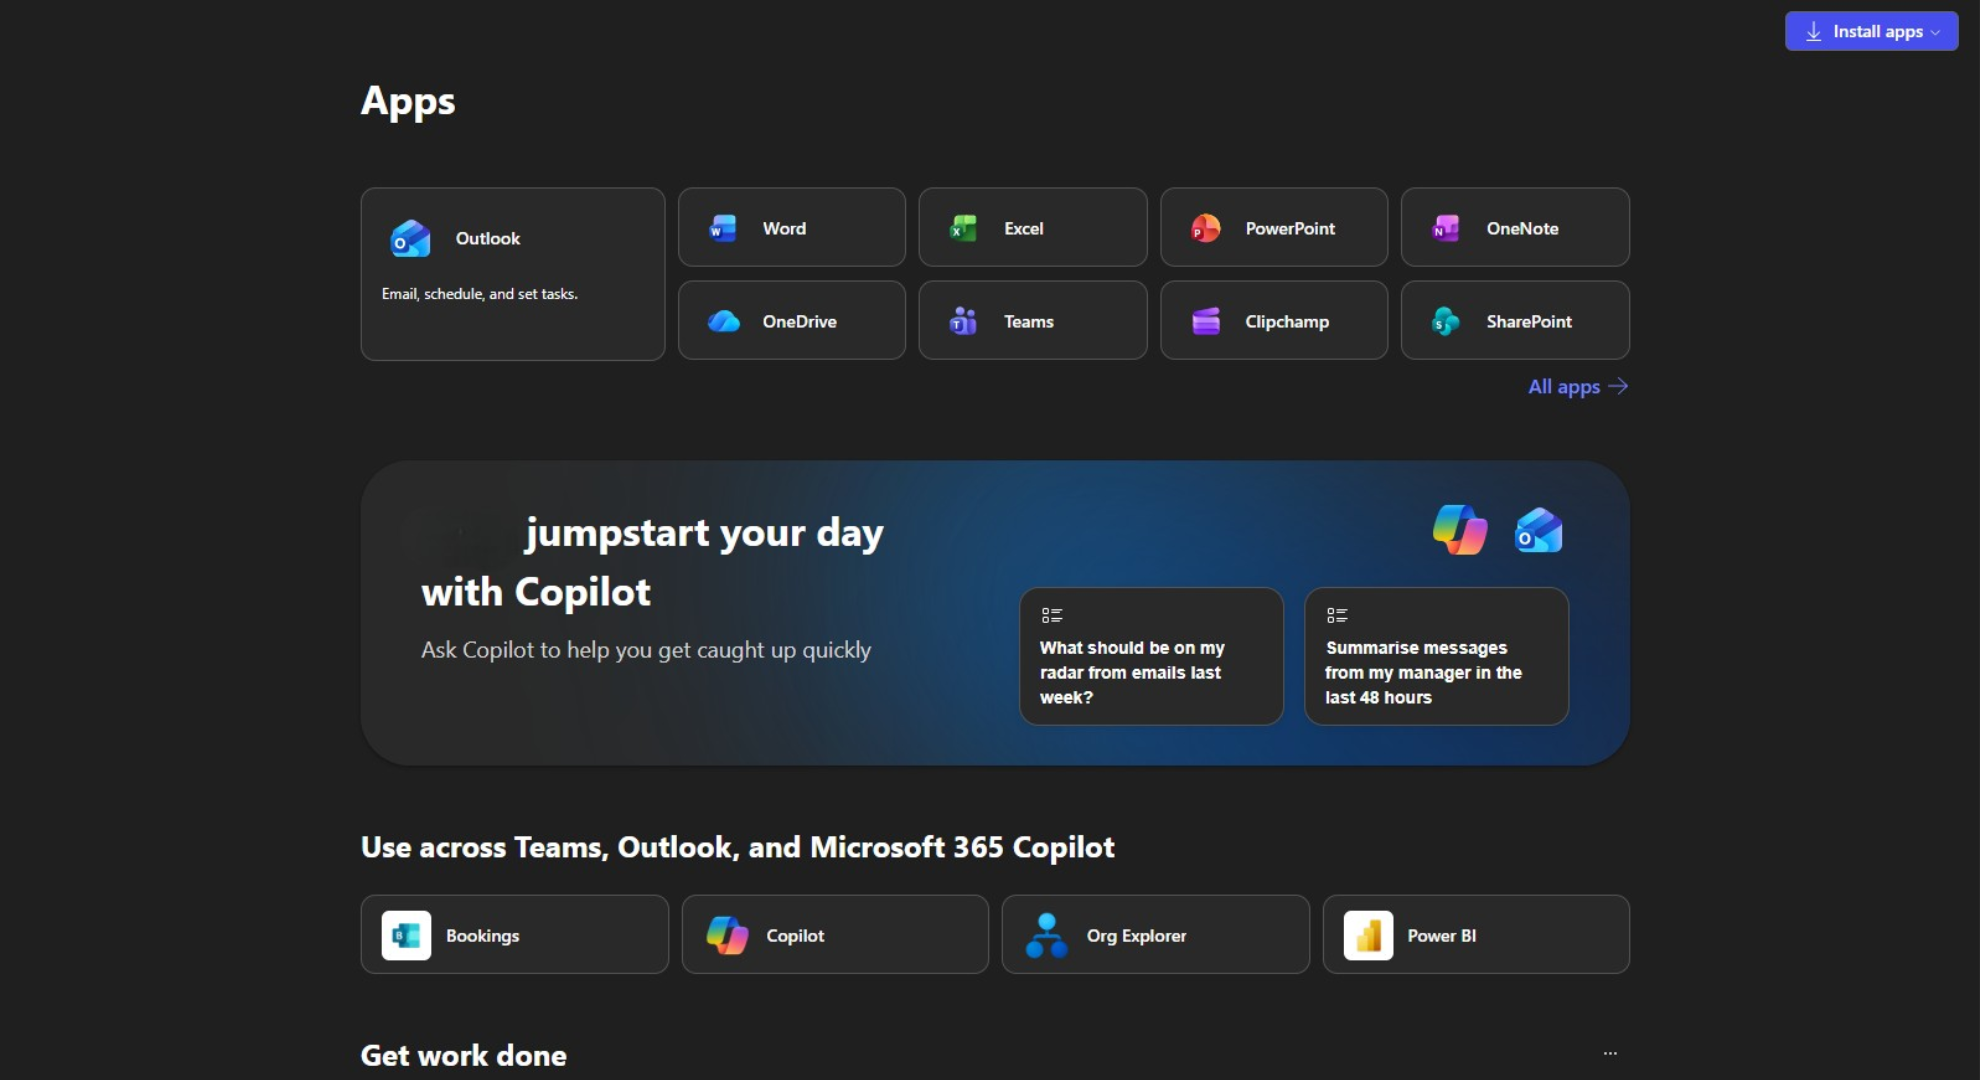Open more options beside Get work done
The height and width of the screenshot is (1080, 1980).
[x=1610, y=1053]
